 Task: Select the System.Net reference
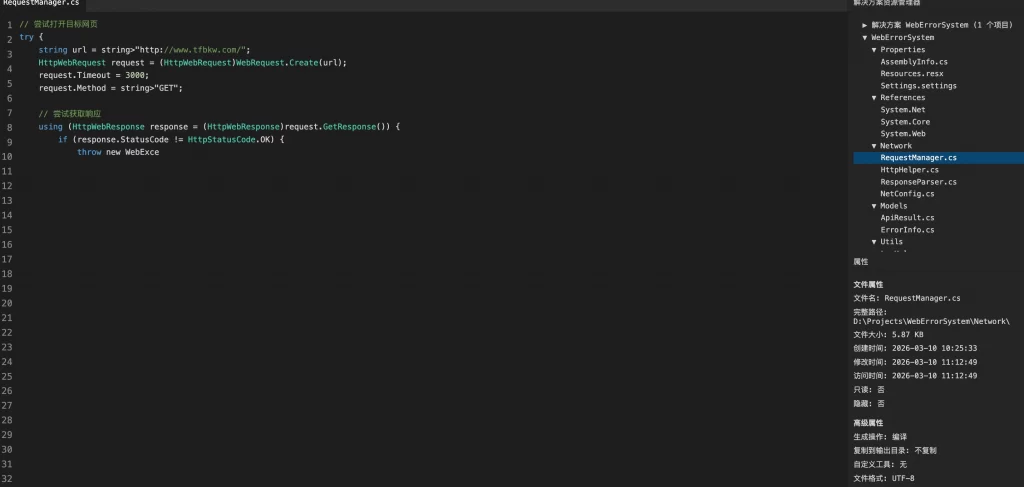click(x=903, y=110)
